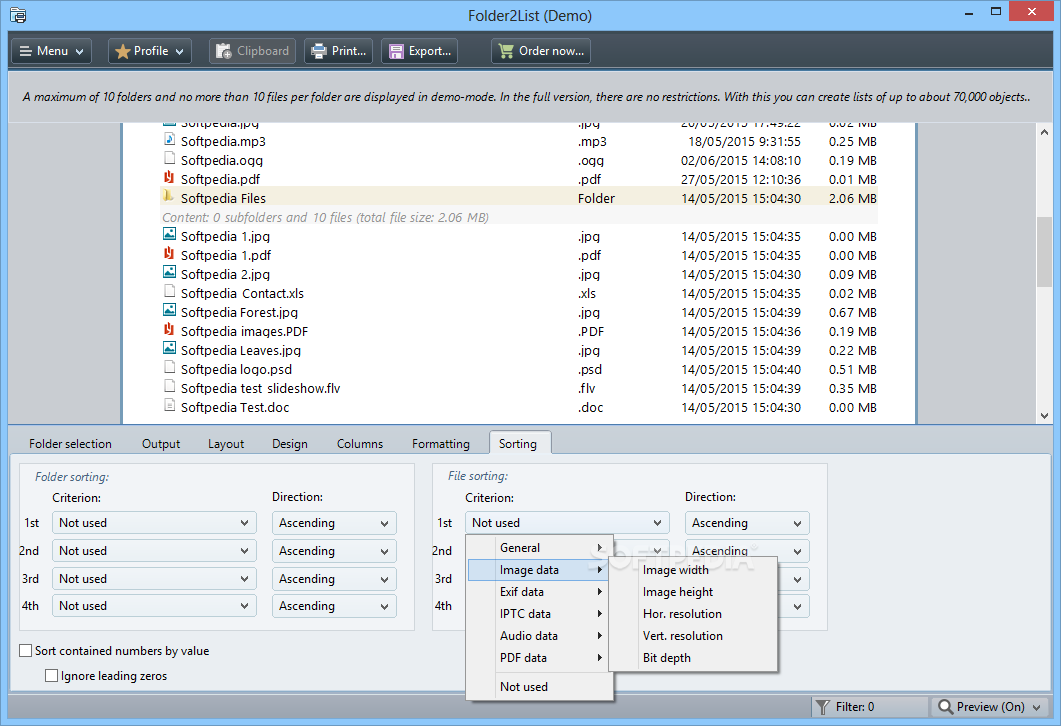This screenshot has height=726, width=1061.
Task: Choose Image height from submenu
Action: [693, 592]
